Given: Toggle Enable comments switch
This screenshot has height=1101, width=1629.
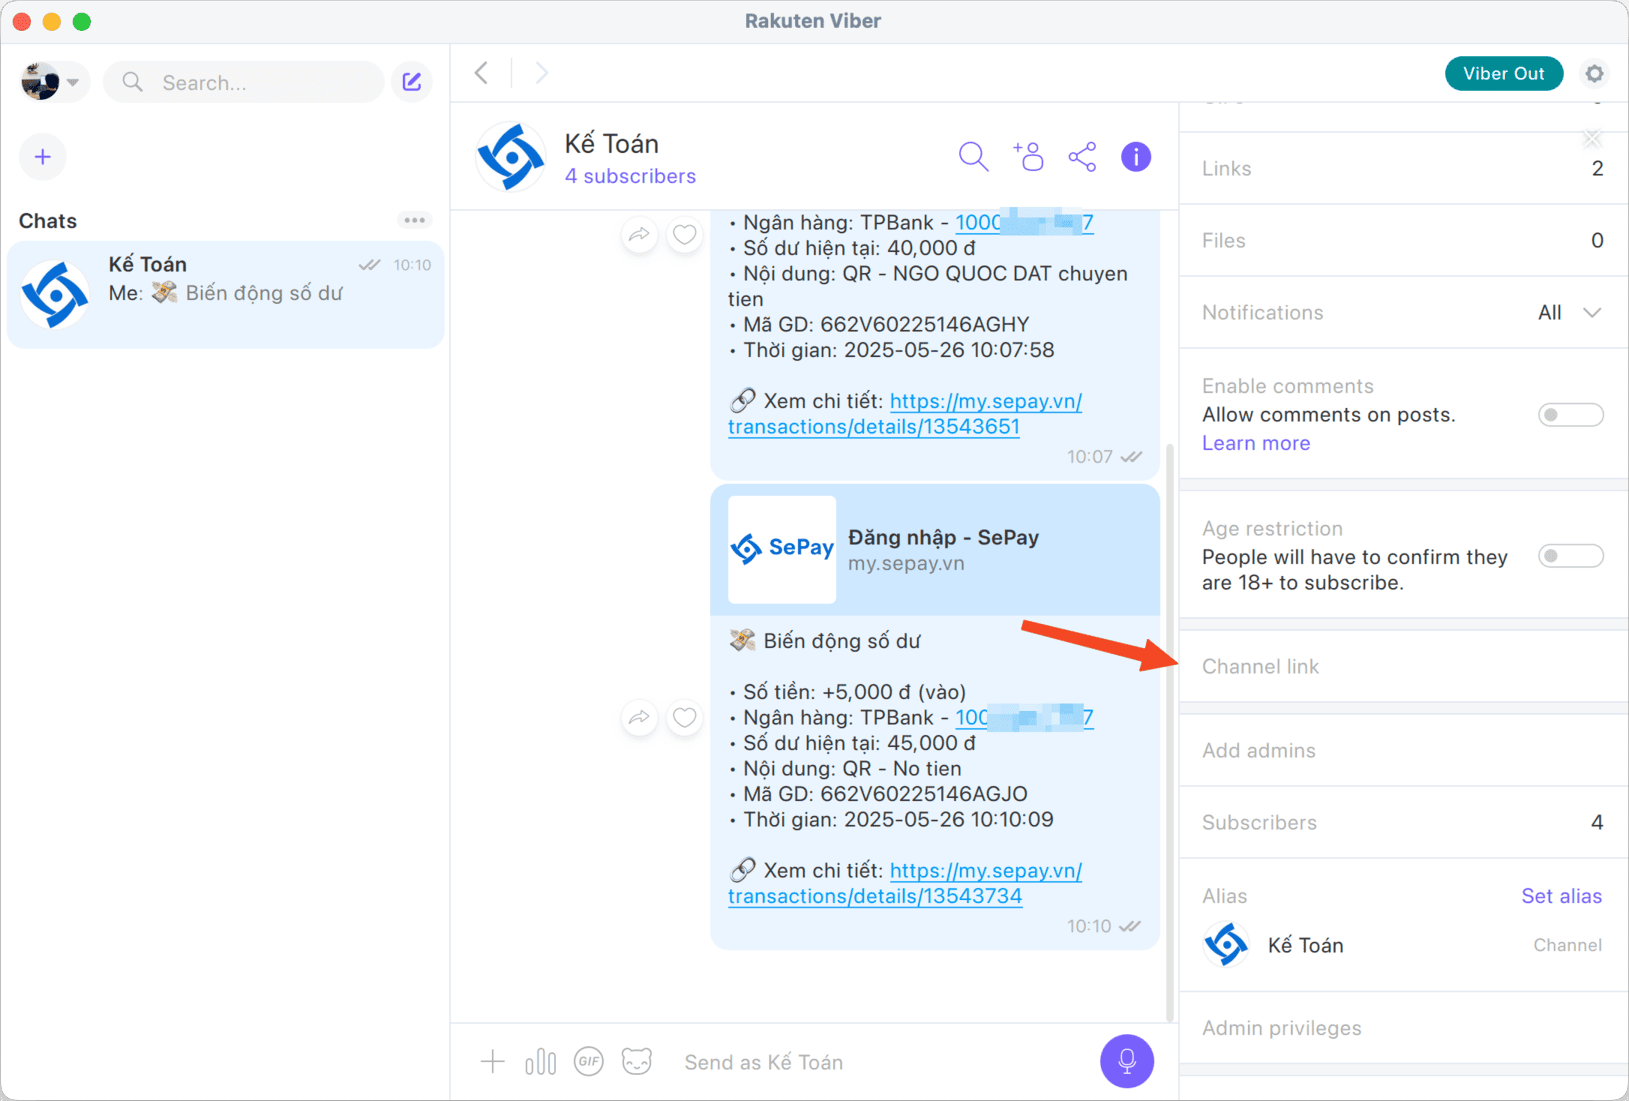Looking at the screenshot, I should coord(1570,414).
